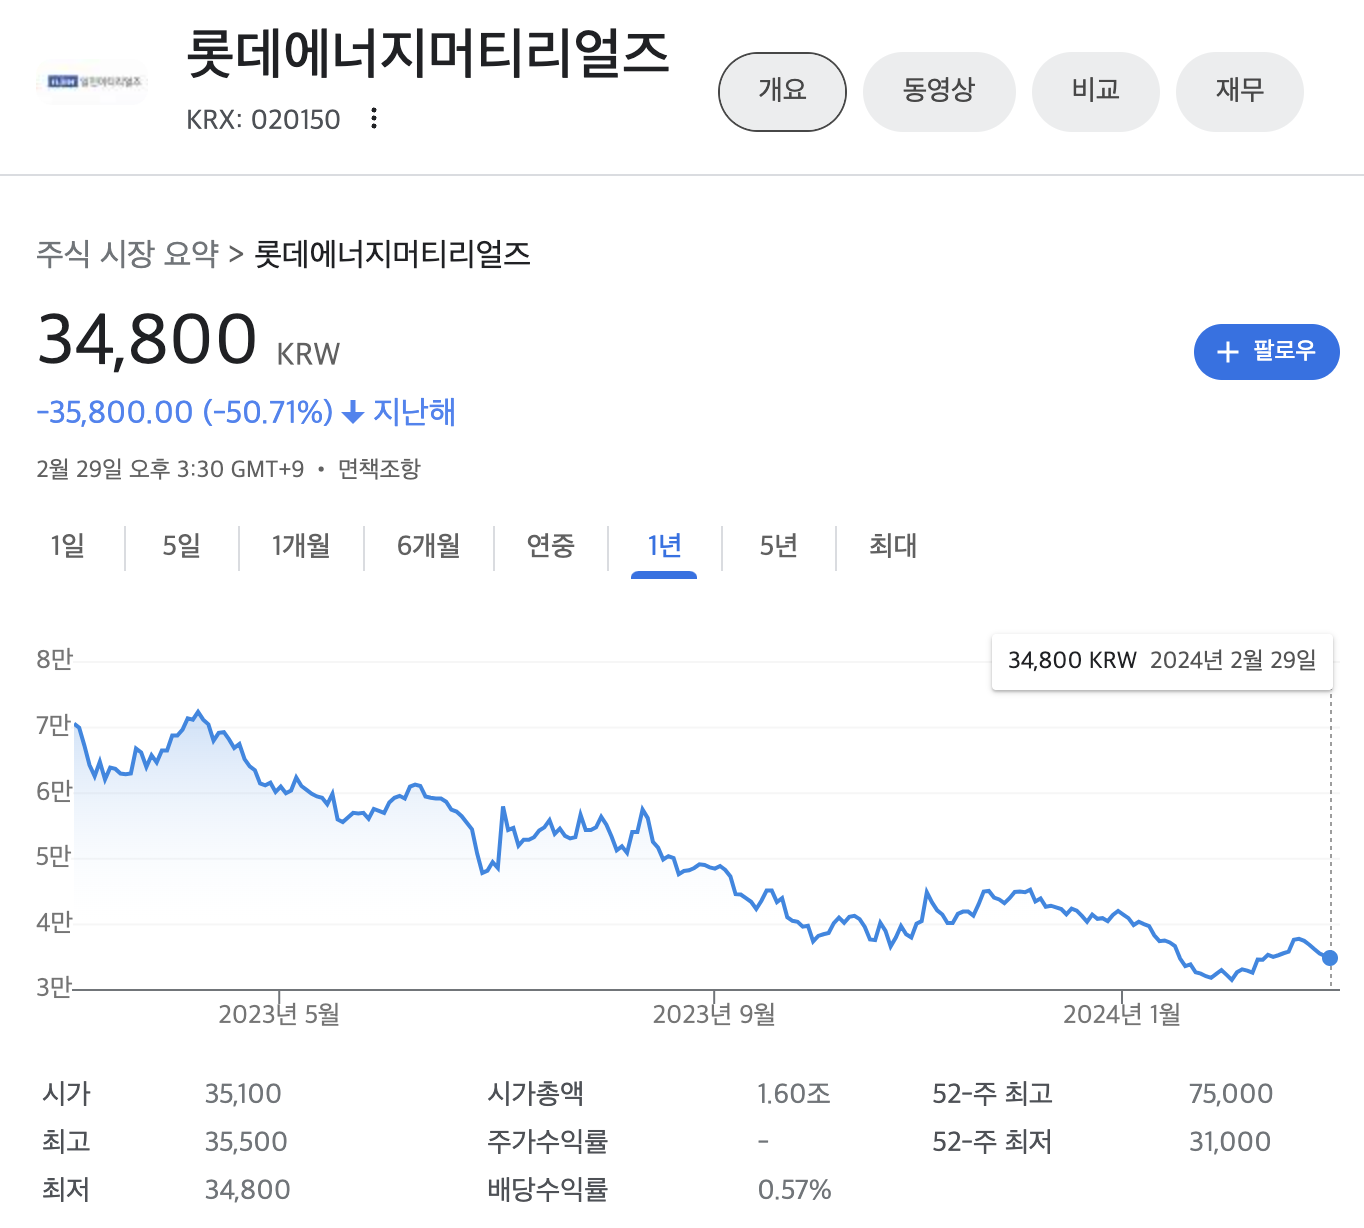This screenshot has width=1364, height=1228.
Task: Click the 3만 y-axis label
Action: (54, 988)
